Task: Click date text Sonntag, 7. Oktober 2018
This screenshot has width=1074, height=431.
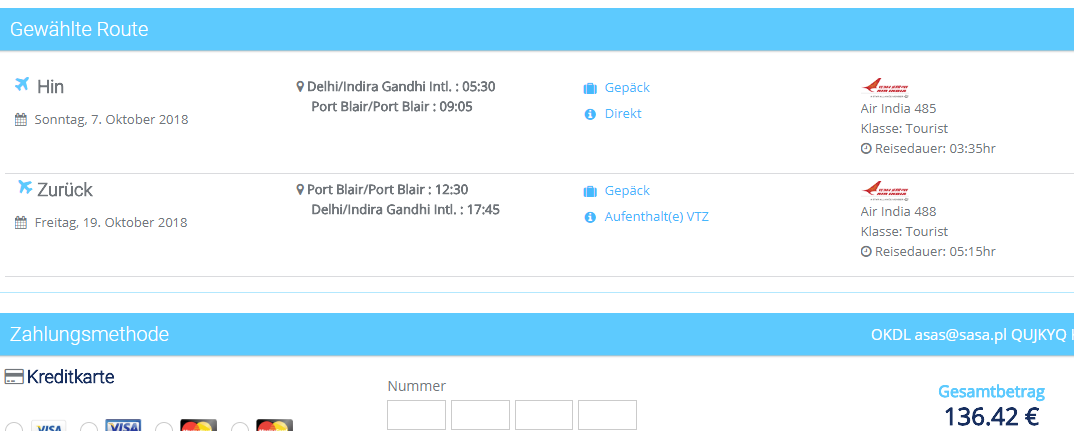Action: [x=111, y=119]
